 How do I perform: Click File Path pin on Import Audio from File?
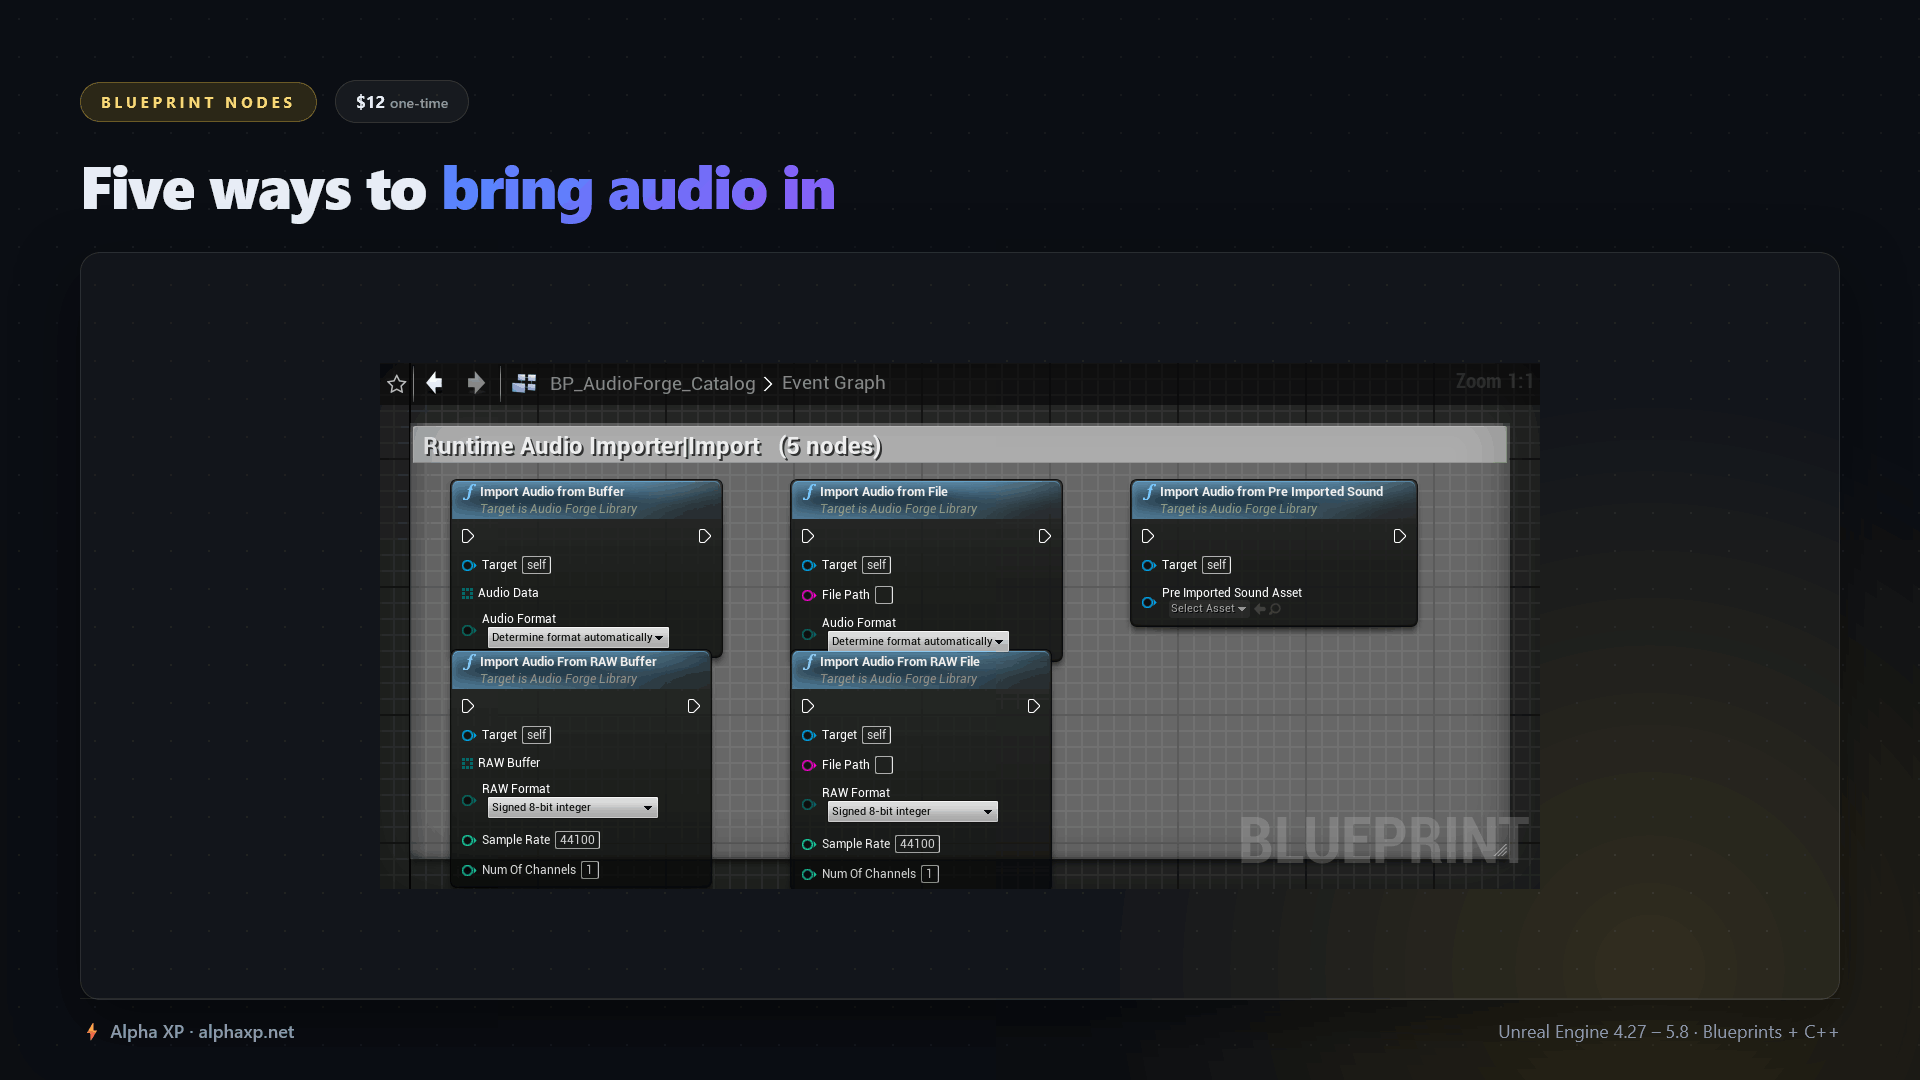(809, 596)
